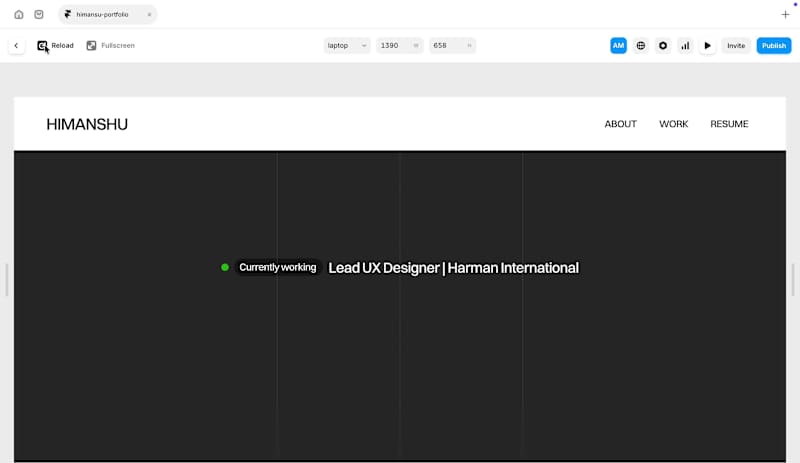Navigate to RESUME in site menu
The height and width of the screenshot is (463, 800).
coord(729,124)
